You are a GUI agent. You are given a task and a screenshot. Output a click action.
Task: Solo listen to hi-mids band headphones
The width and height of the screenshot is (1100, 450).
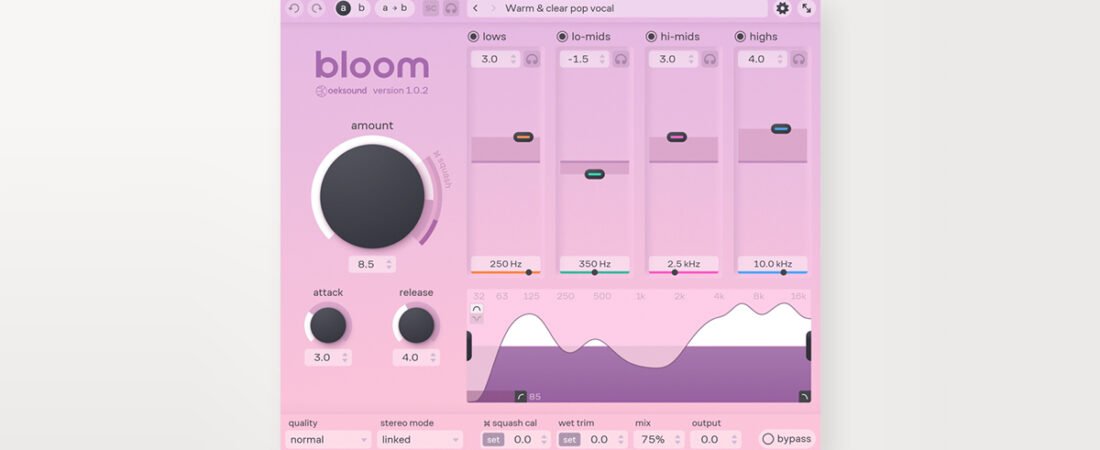tap(710, 59)
